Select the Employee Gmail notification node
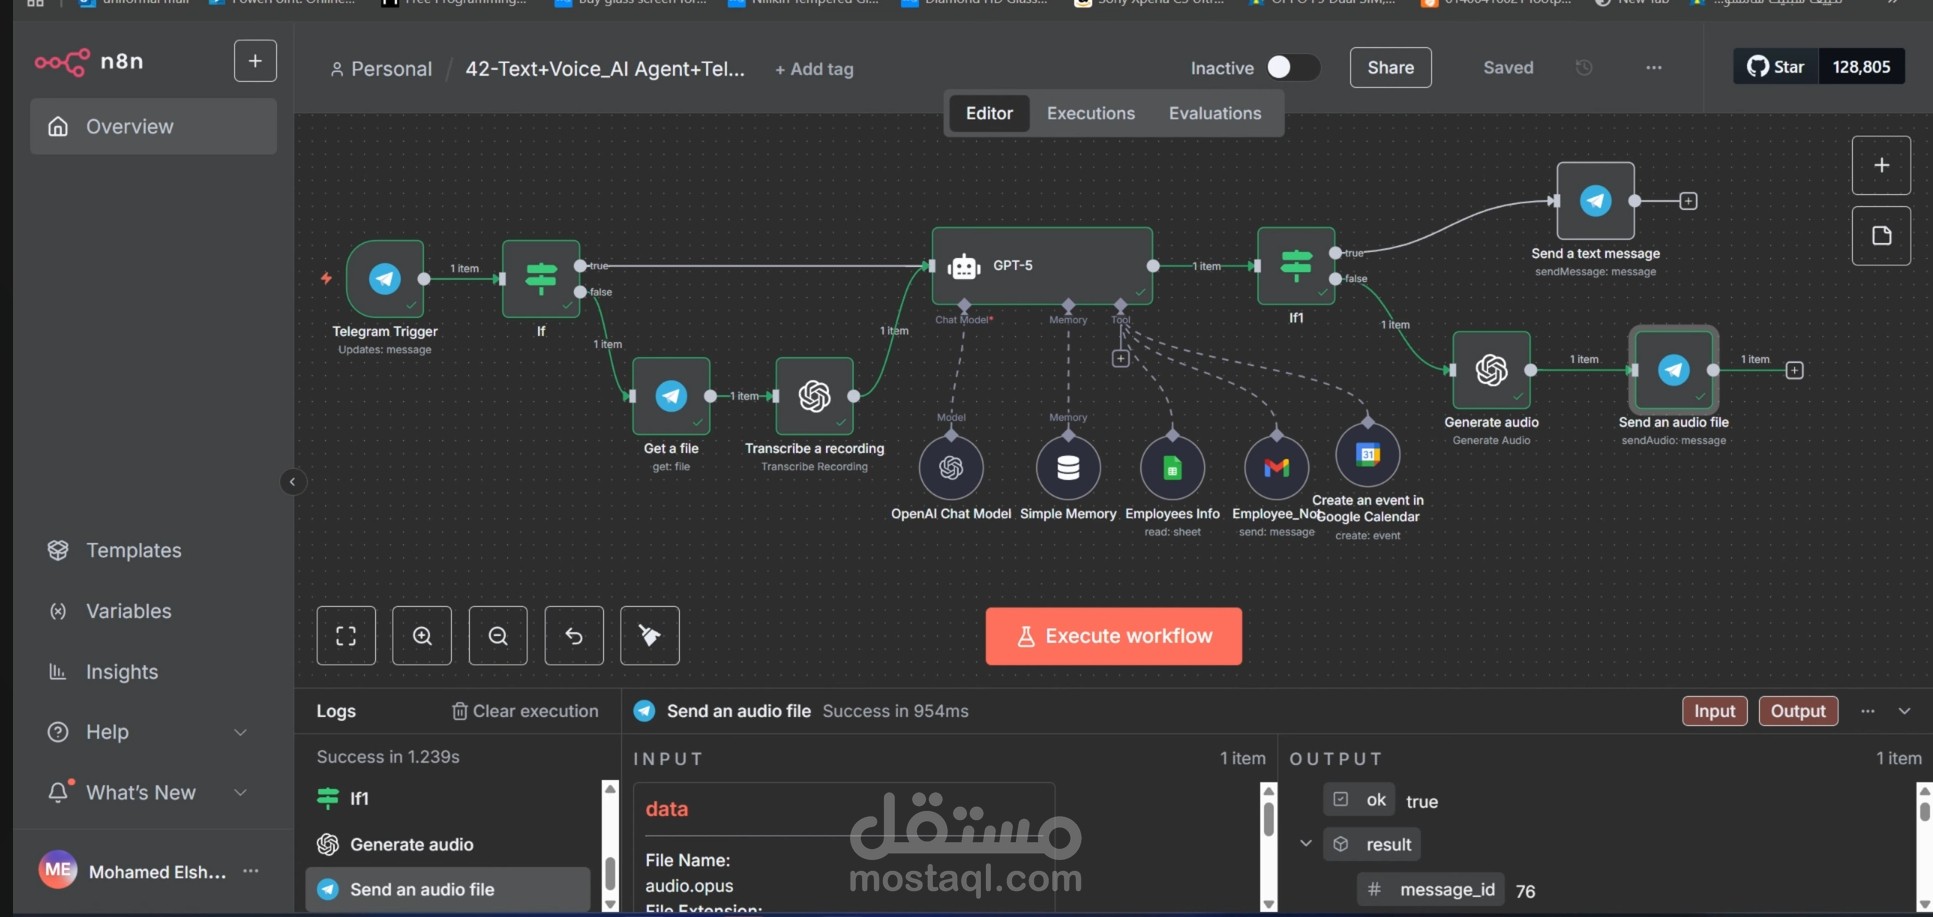Viewport: 1933px width, 917px height. pos(1276,467)
